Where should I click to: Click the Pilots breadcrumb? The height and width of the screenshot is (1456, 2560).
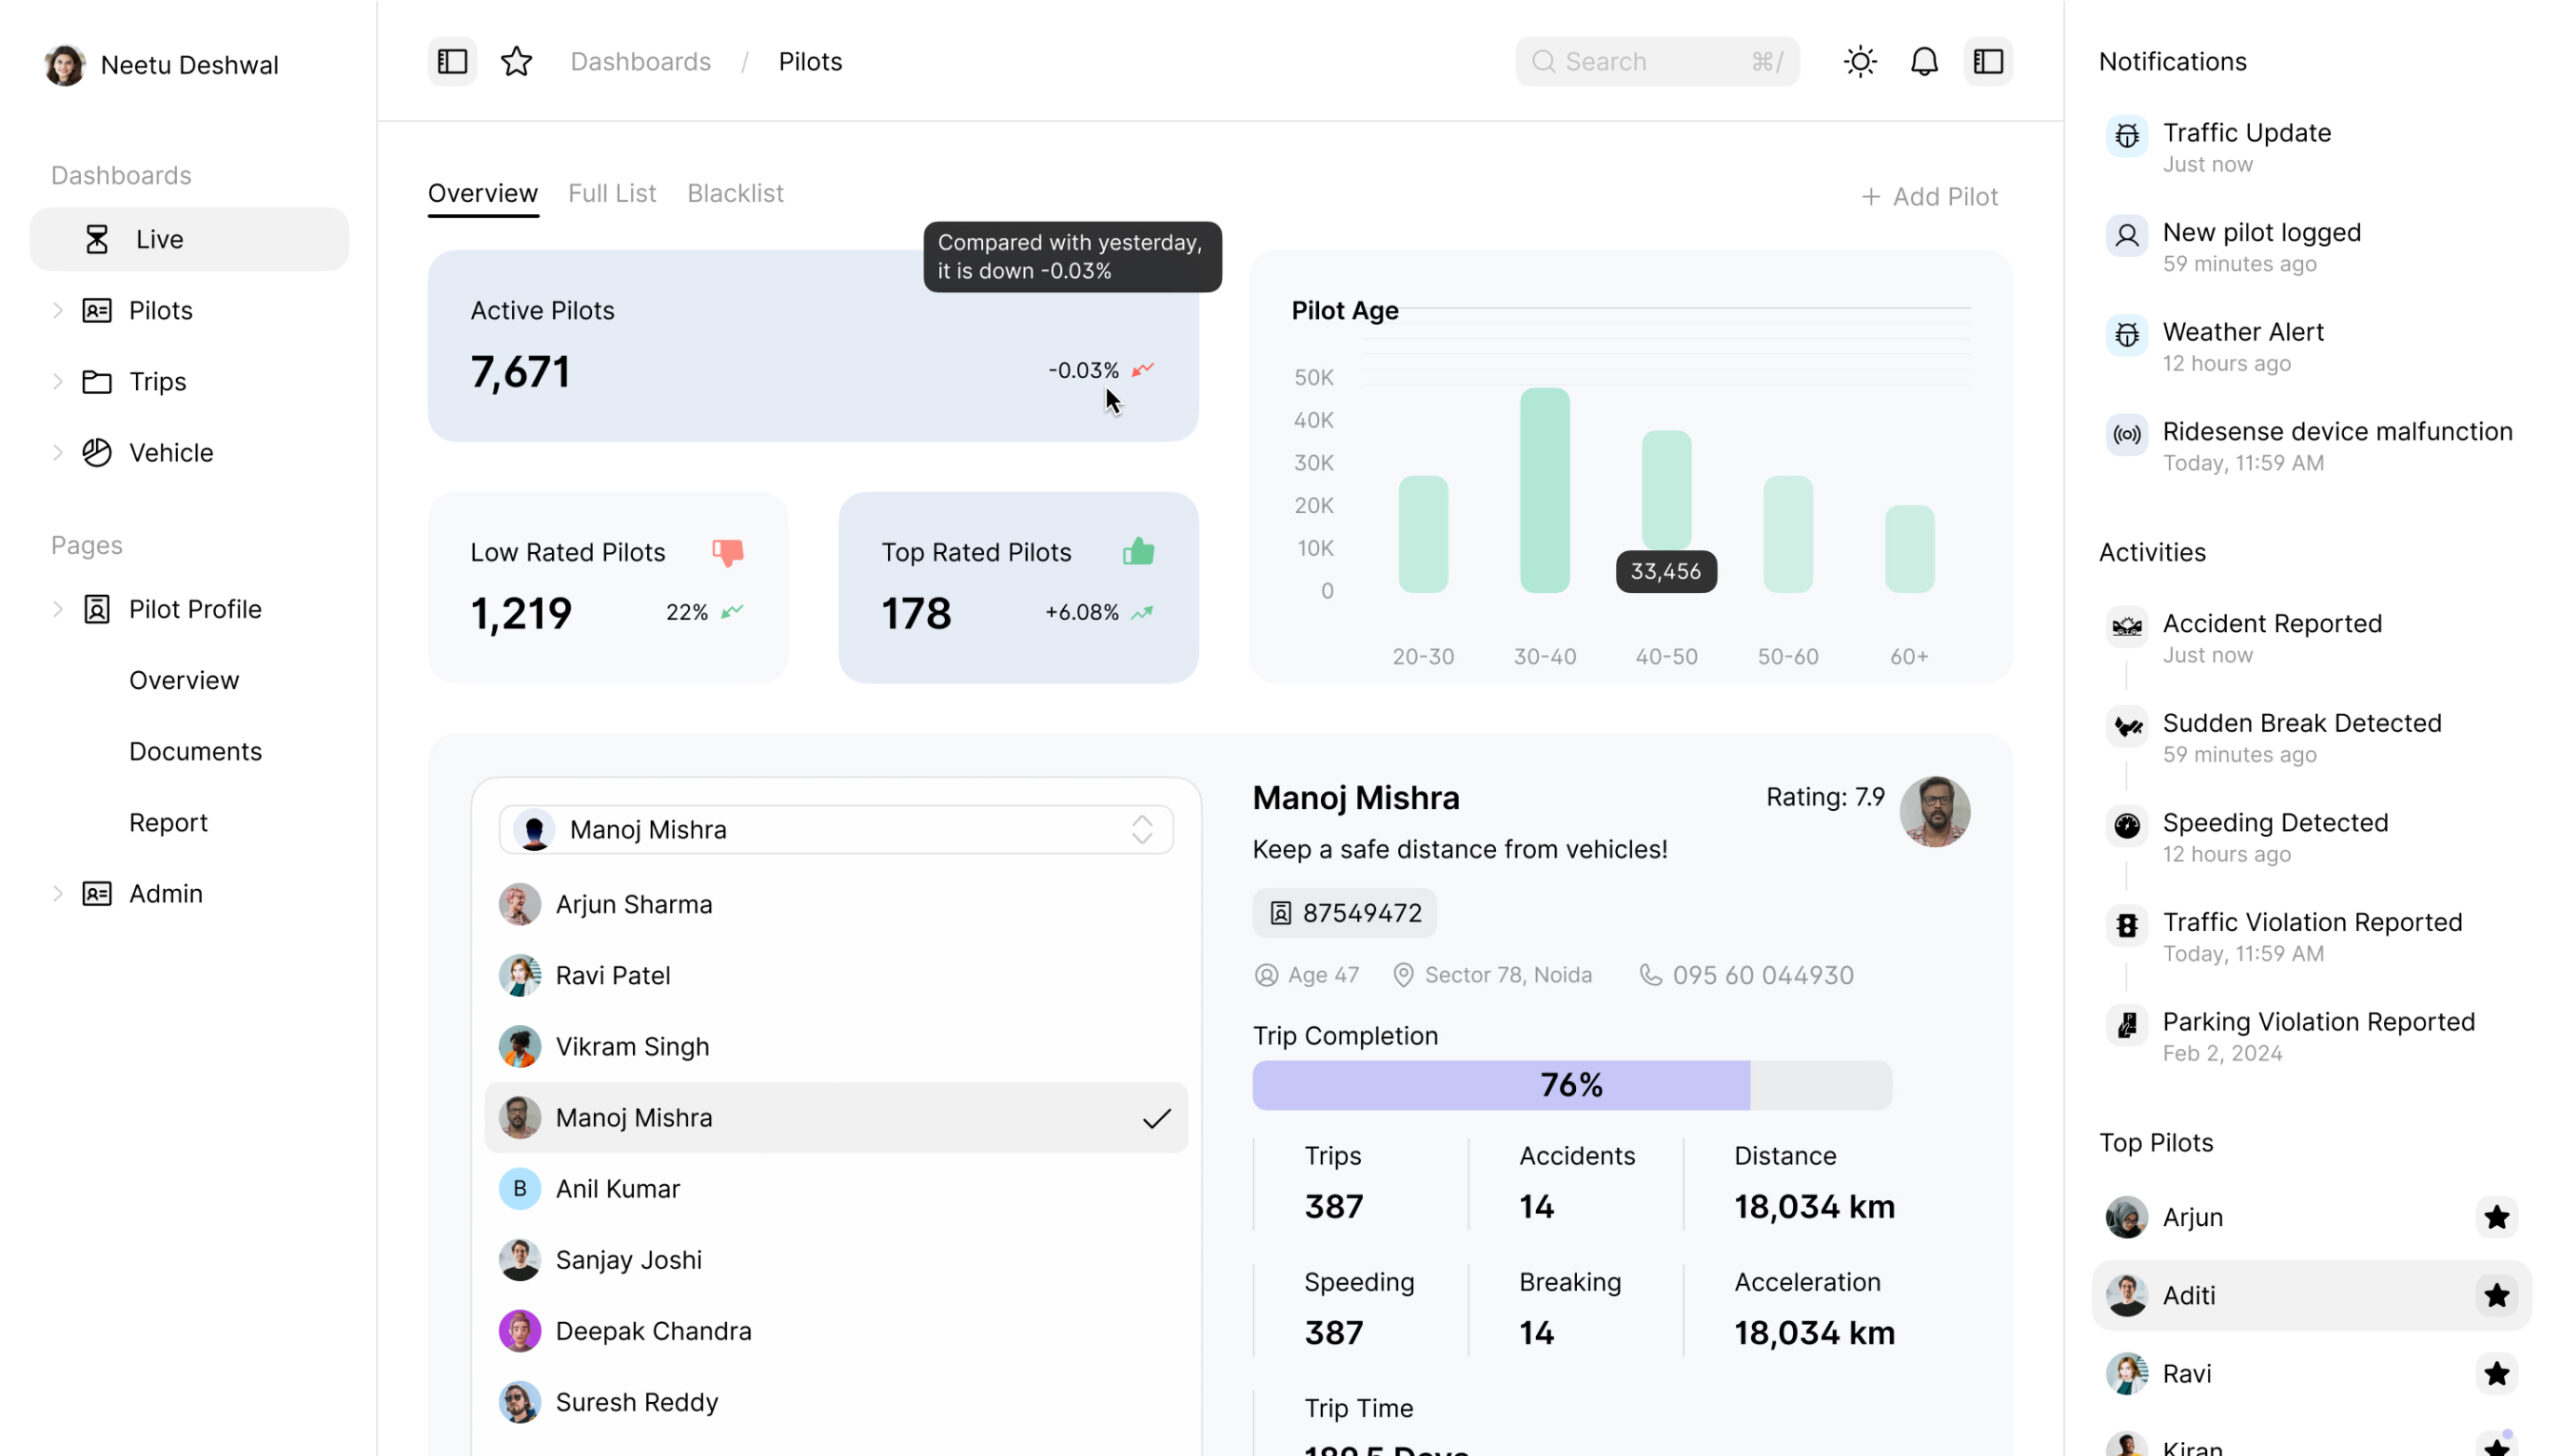810,62
